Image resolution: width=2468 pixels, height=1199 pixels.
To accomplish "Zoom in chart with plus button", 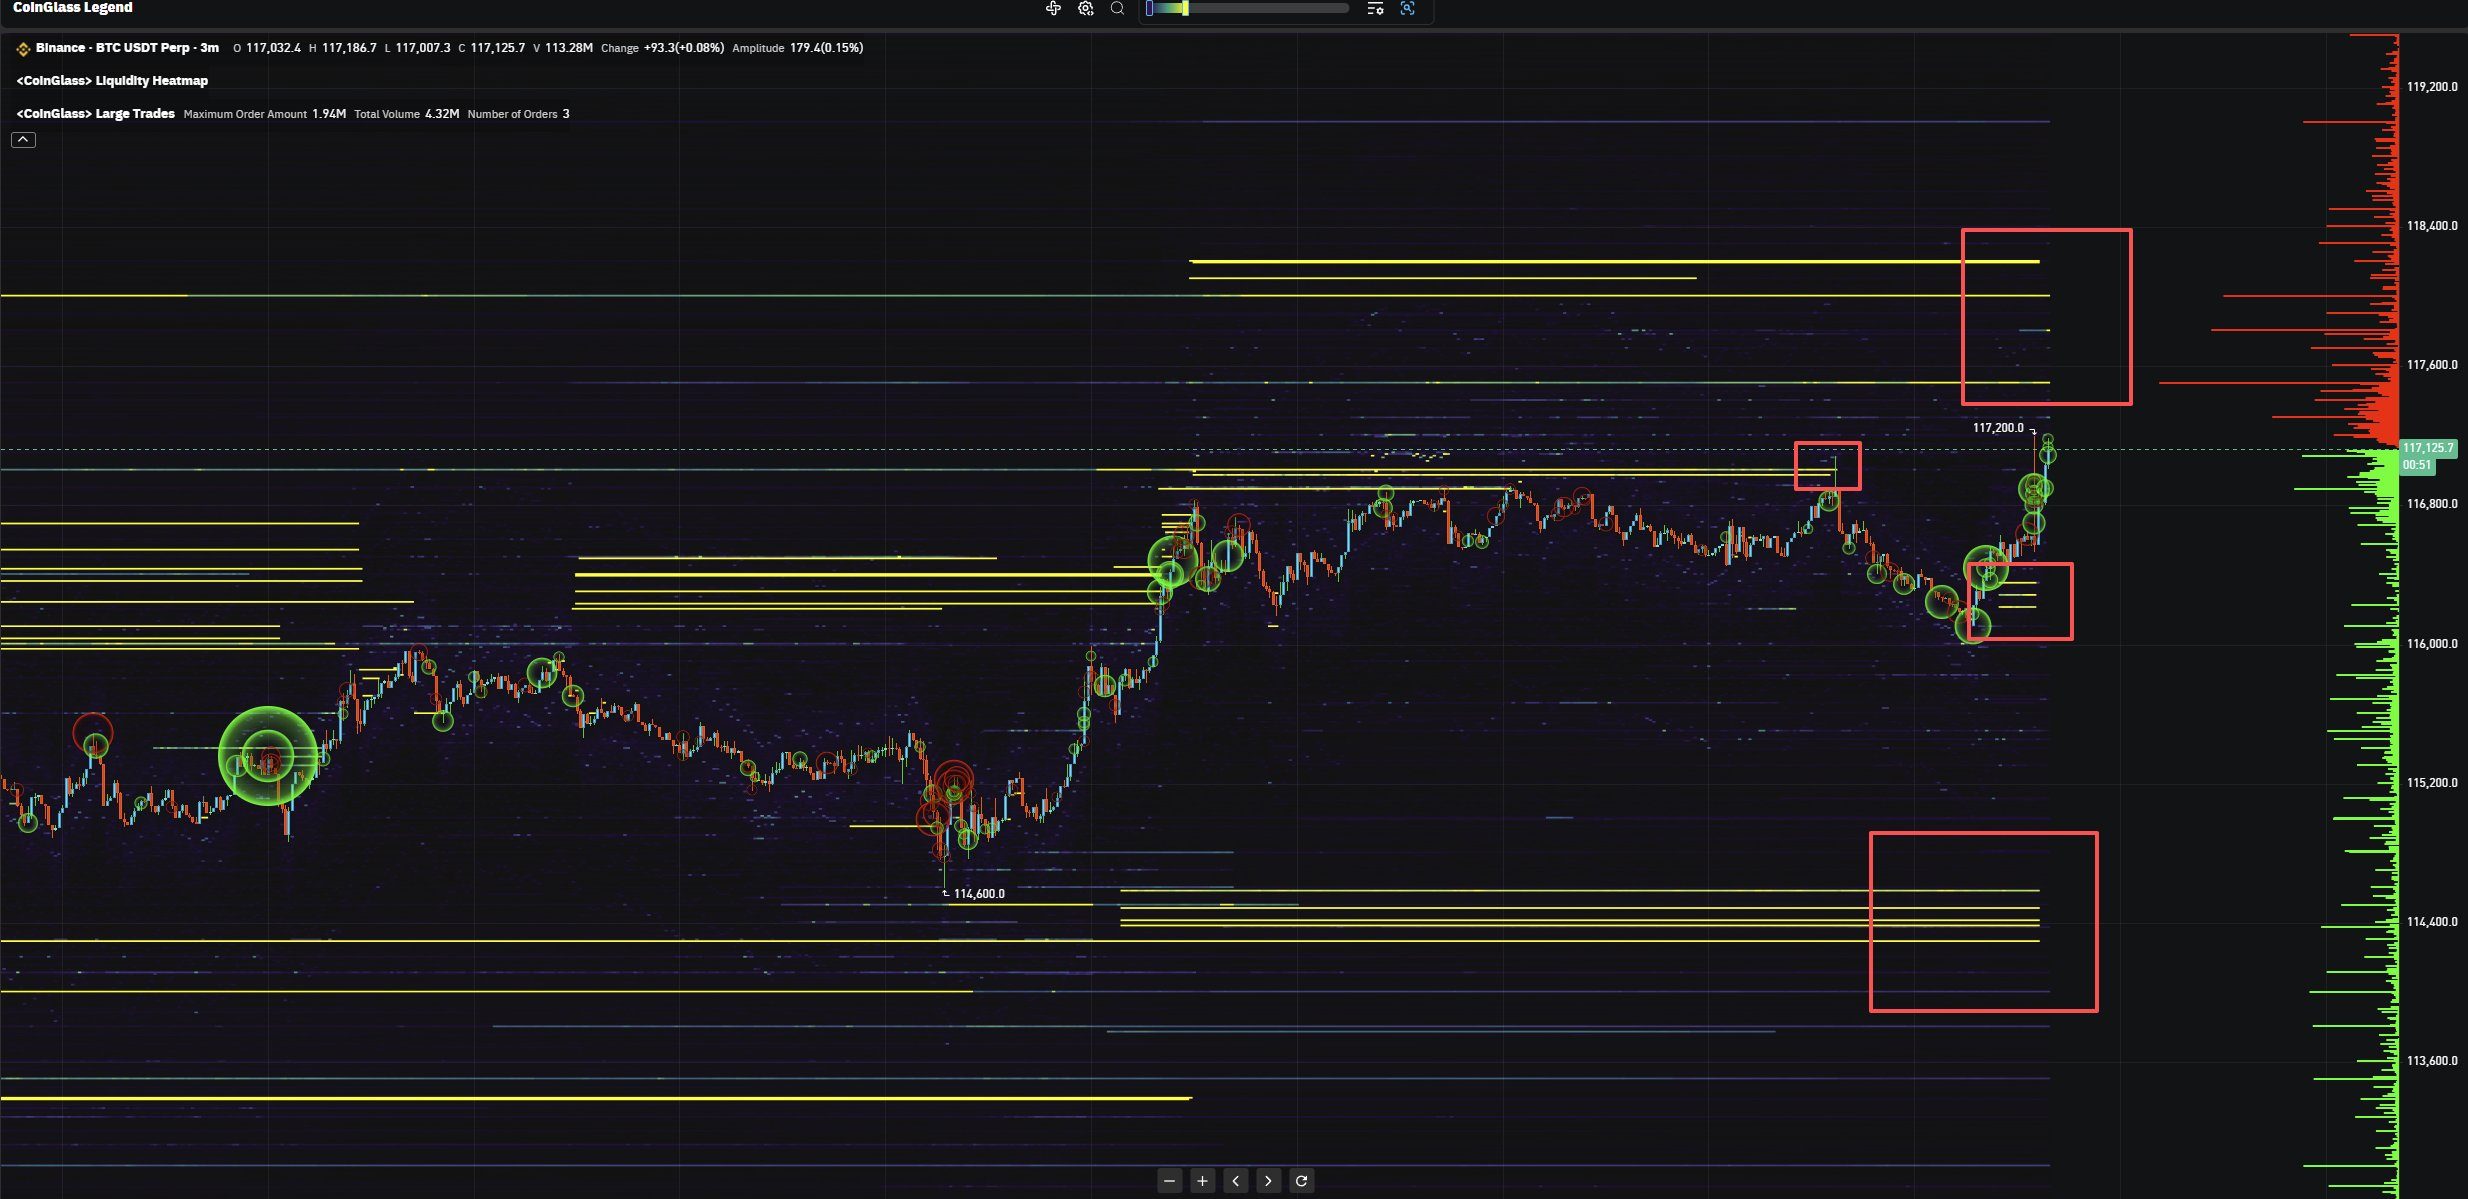I will (1202, 1181).
